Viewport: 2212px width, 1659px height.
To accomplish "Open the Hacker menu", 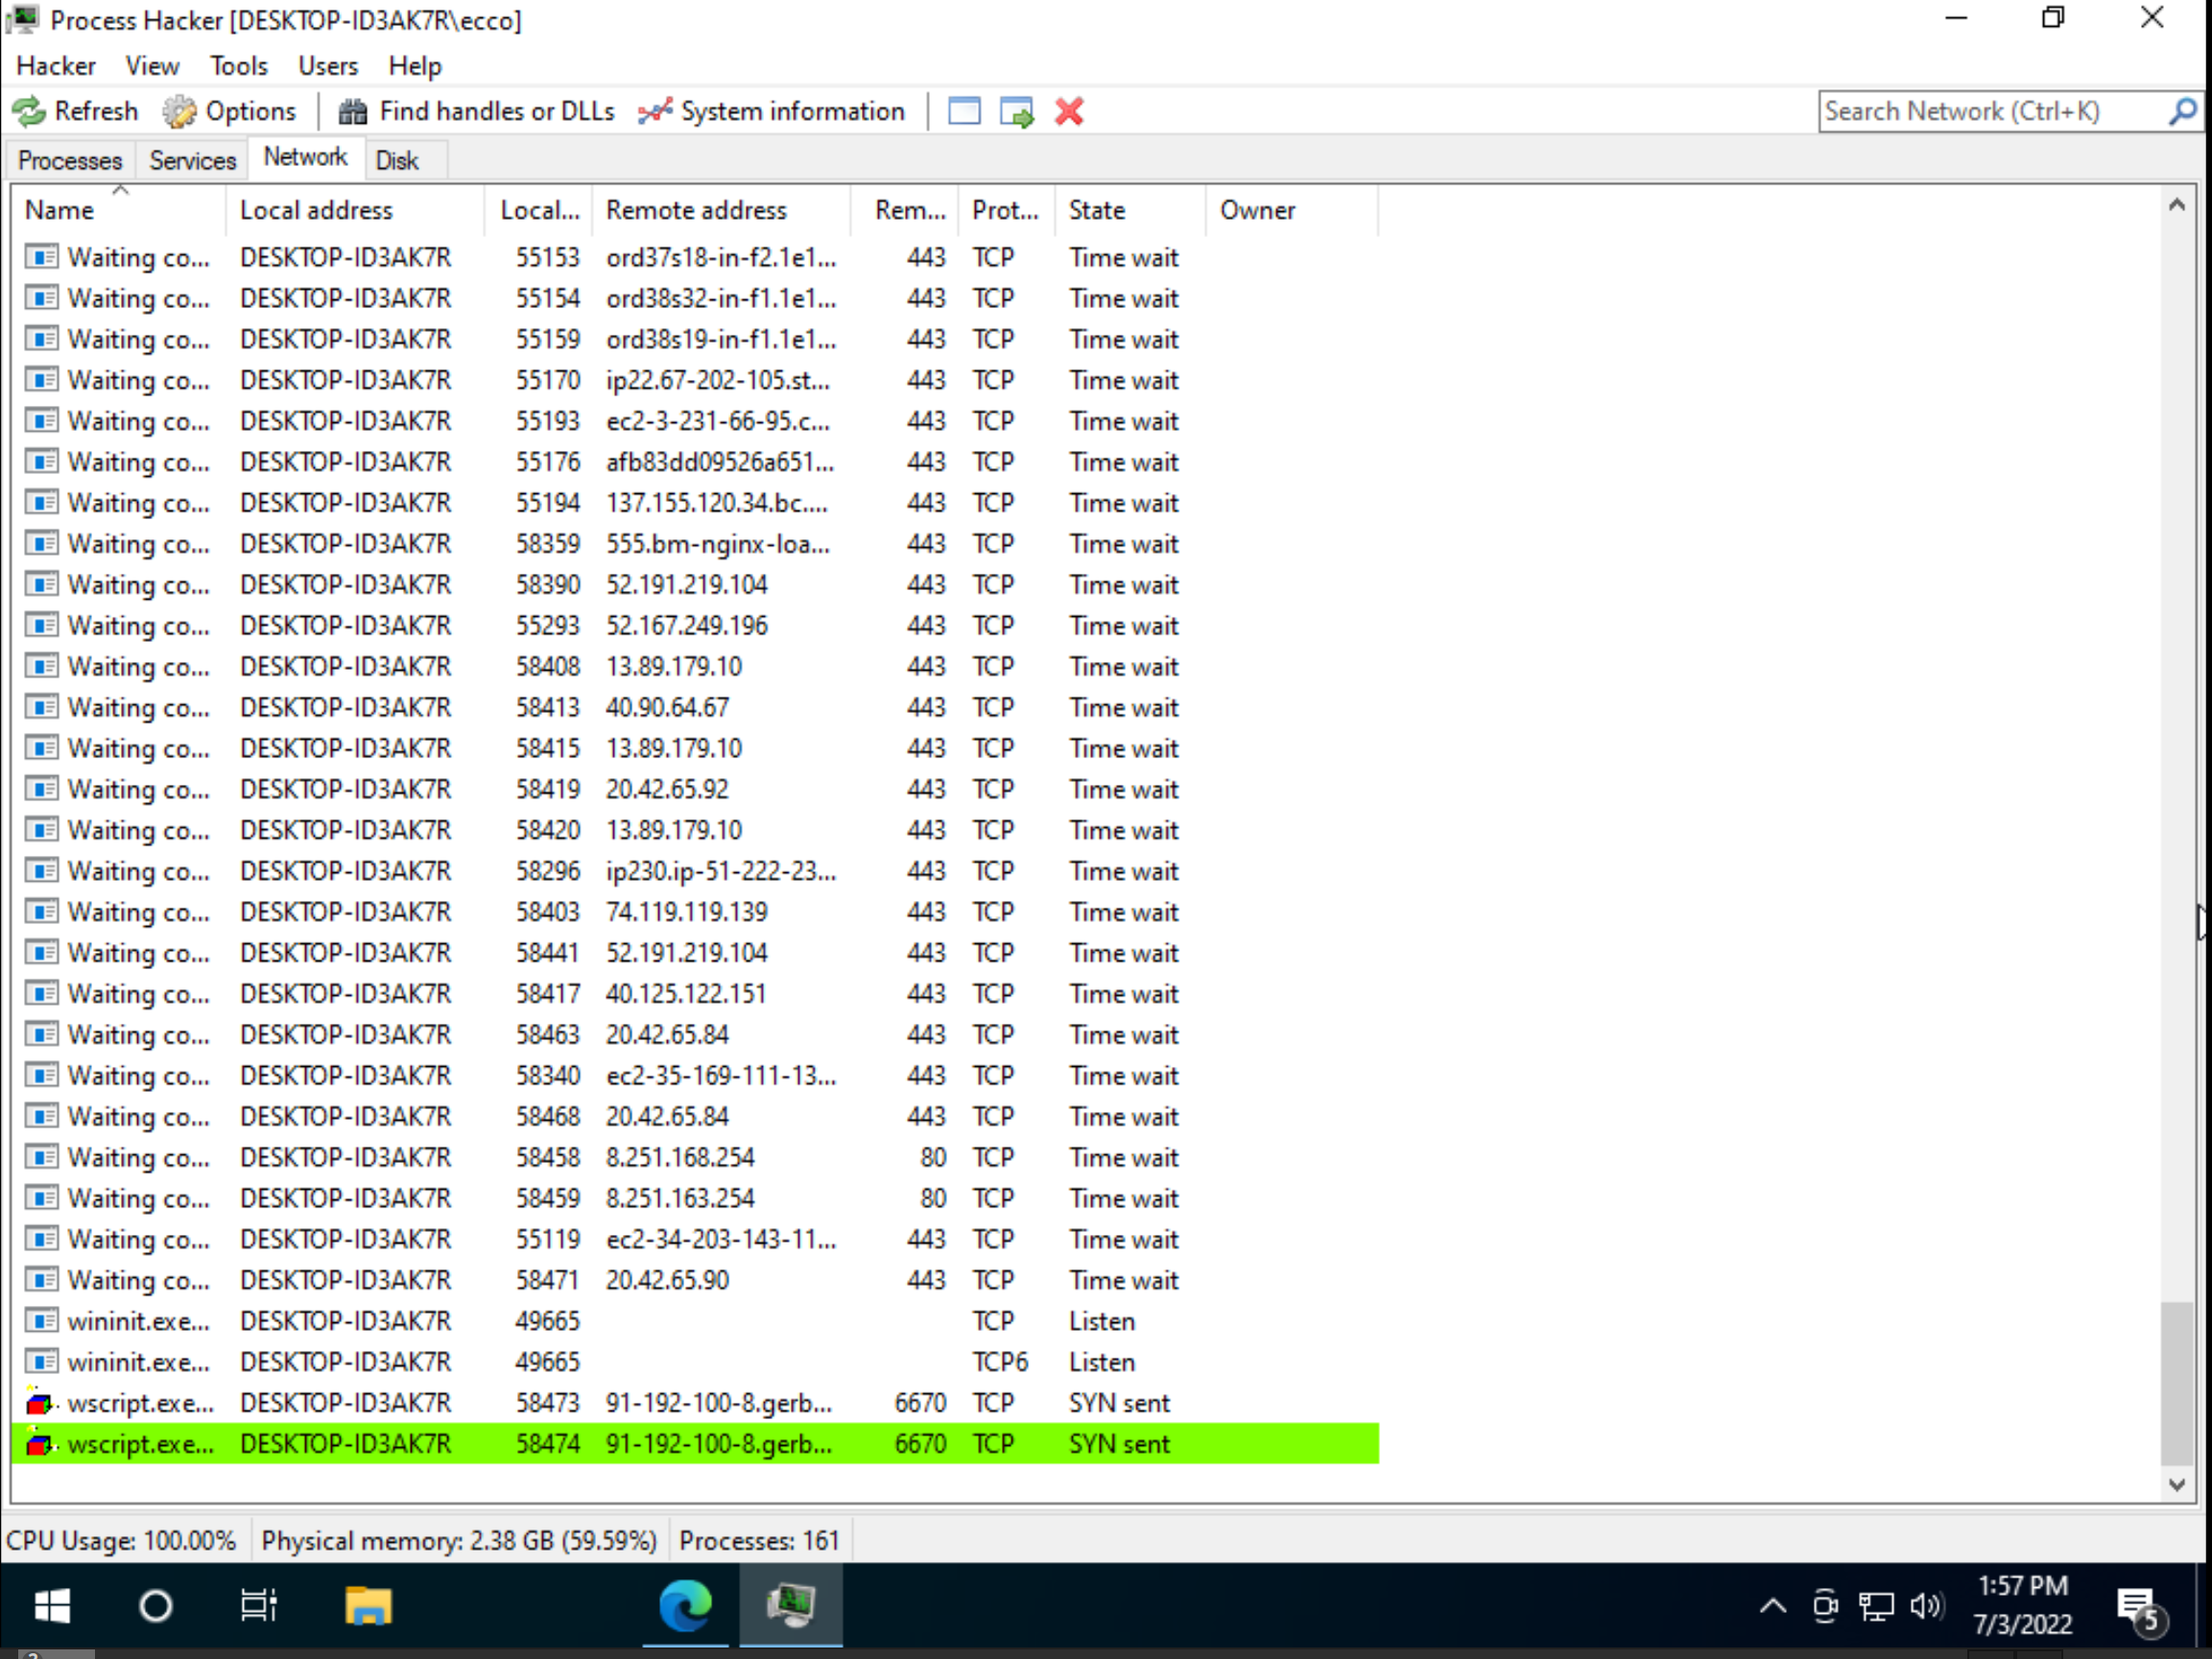I will pos(56,66).
